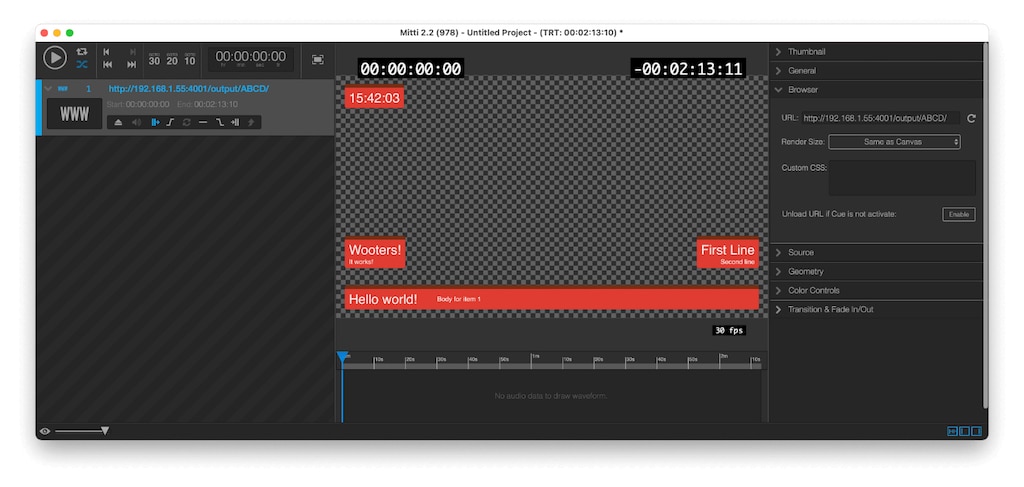Jump to the next cue
The image size is (1024, 487).
coord(131,64)
